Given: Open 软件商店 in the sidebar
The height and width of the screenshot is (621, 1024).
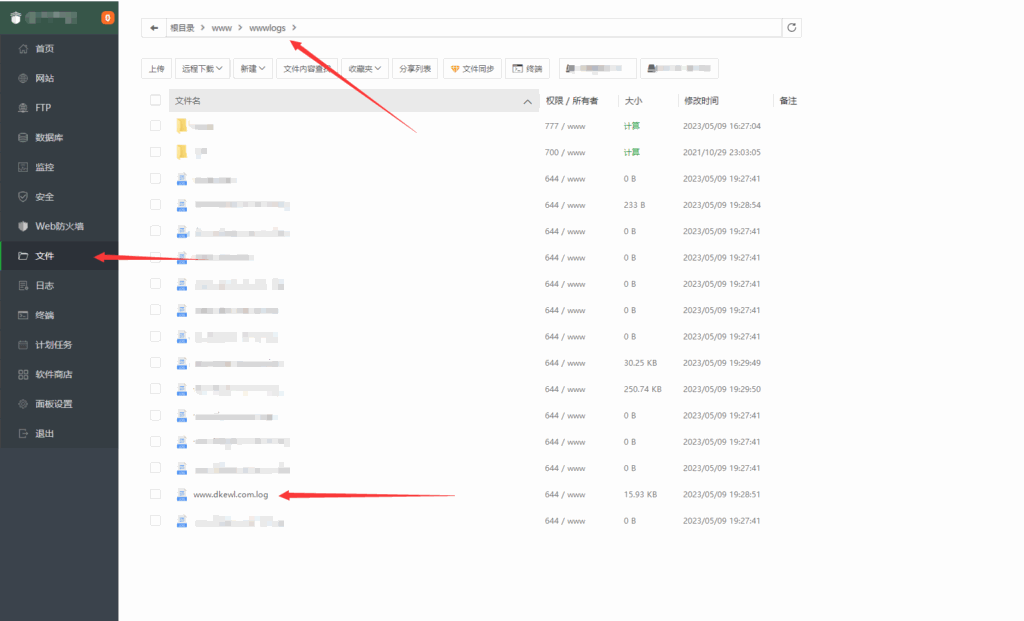Looking at the screenshot, I should 54,374.
